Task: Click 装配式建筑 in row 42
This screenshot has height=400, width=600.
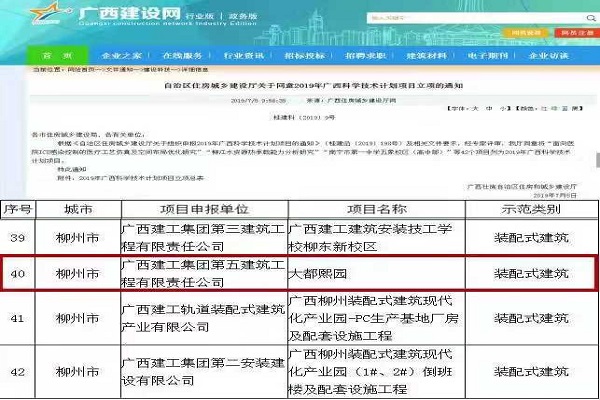Action: click(x=531, y=372)
